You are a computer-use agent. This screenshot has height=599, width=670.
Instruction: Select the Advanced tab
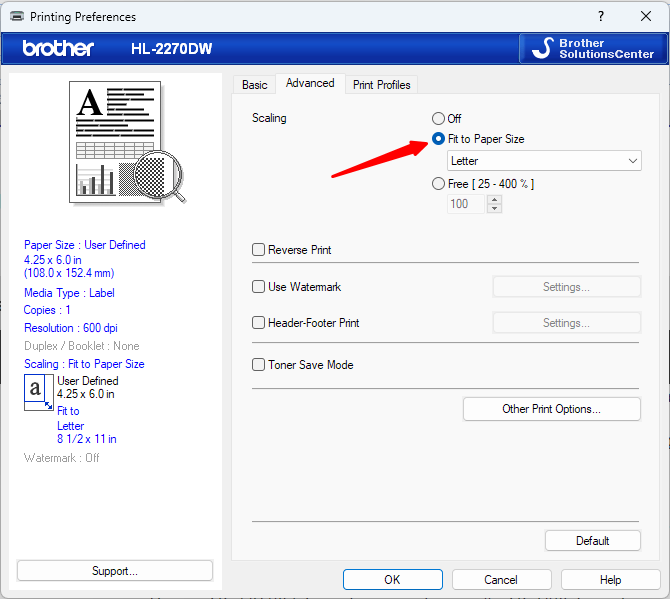pyautogui.click(x=310, y=83)
